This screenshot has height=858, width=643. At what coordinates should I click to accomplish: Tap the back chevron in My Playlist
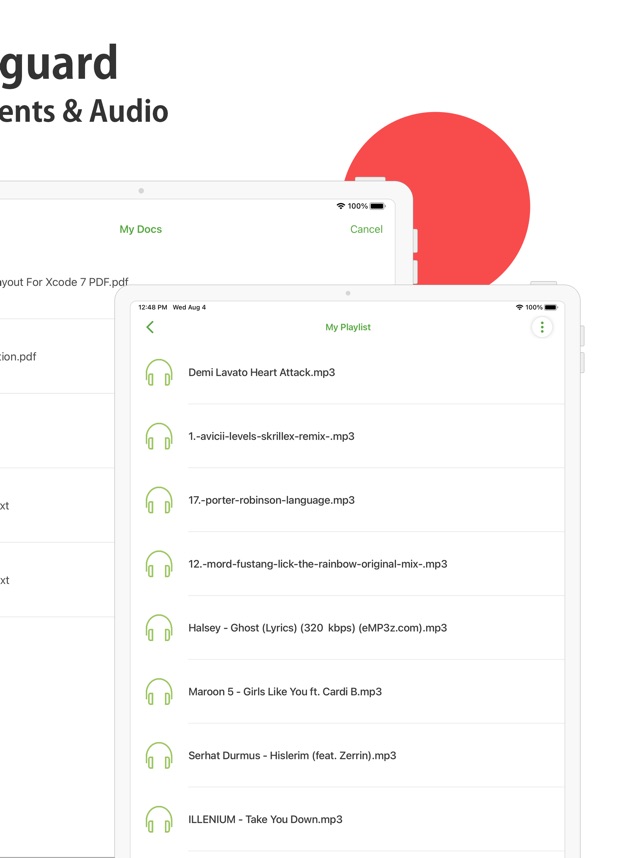(150, 327)
